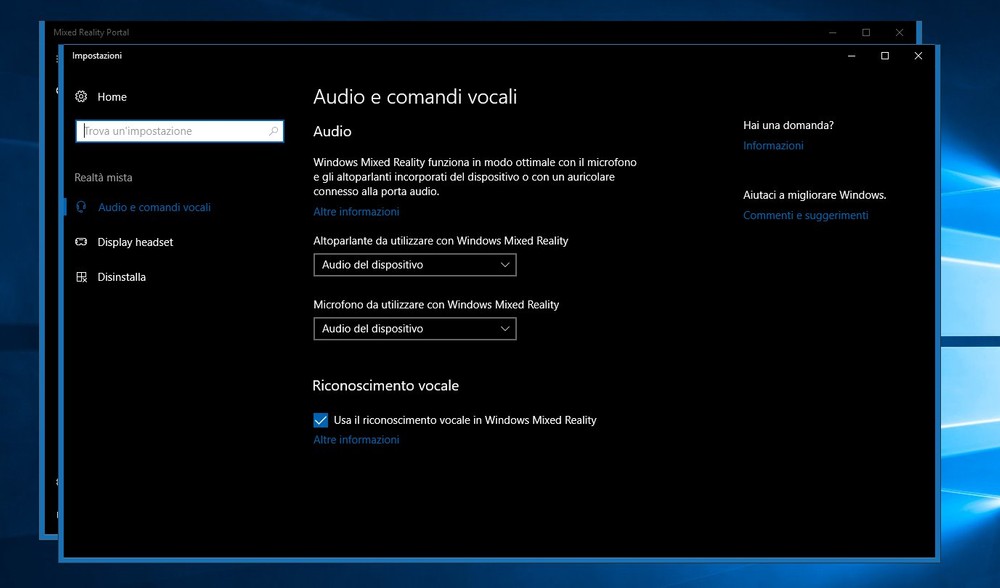Click Aiutaci a migliorare Windows text
This screenshot has width=1000, height=588.
pyautogui.click(x=814, y=195)
